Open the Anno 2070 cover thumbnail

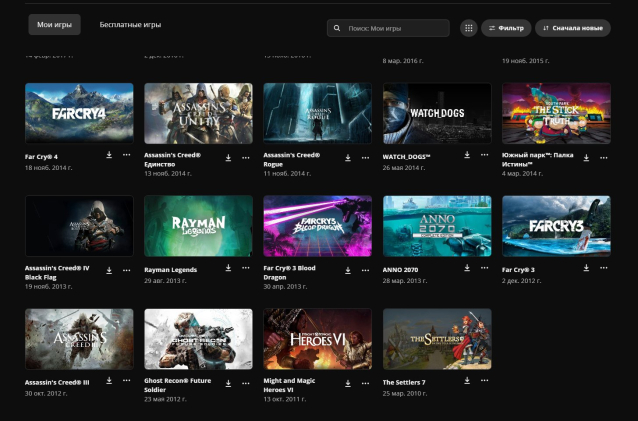click(437, 226)
